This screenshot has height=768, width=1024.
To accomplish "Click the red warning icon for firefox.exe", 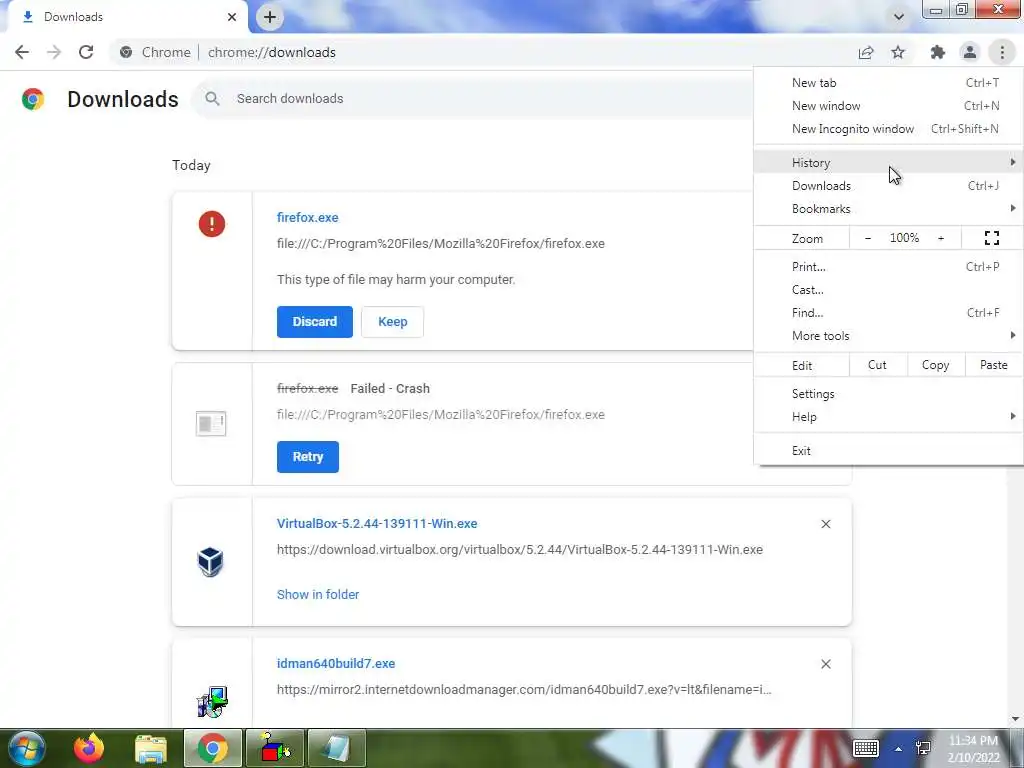I will point(212,224).
